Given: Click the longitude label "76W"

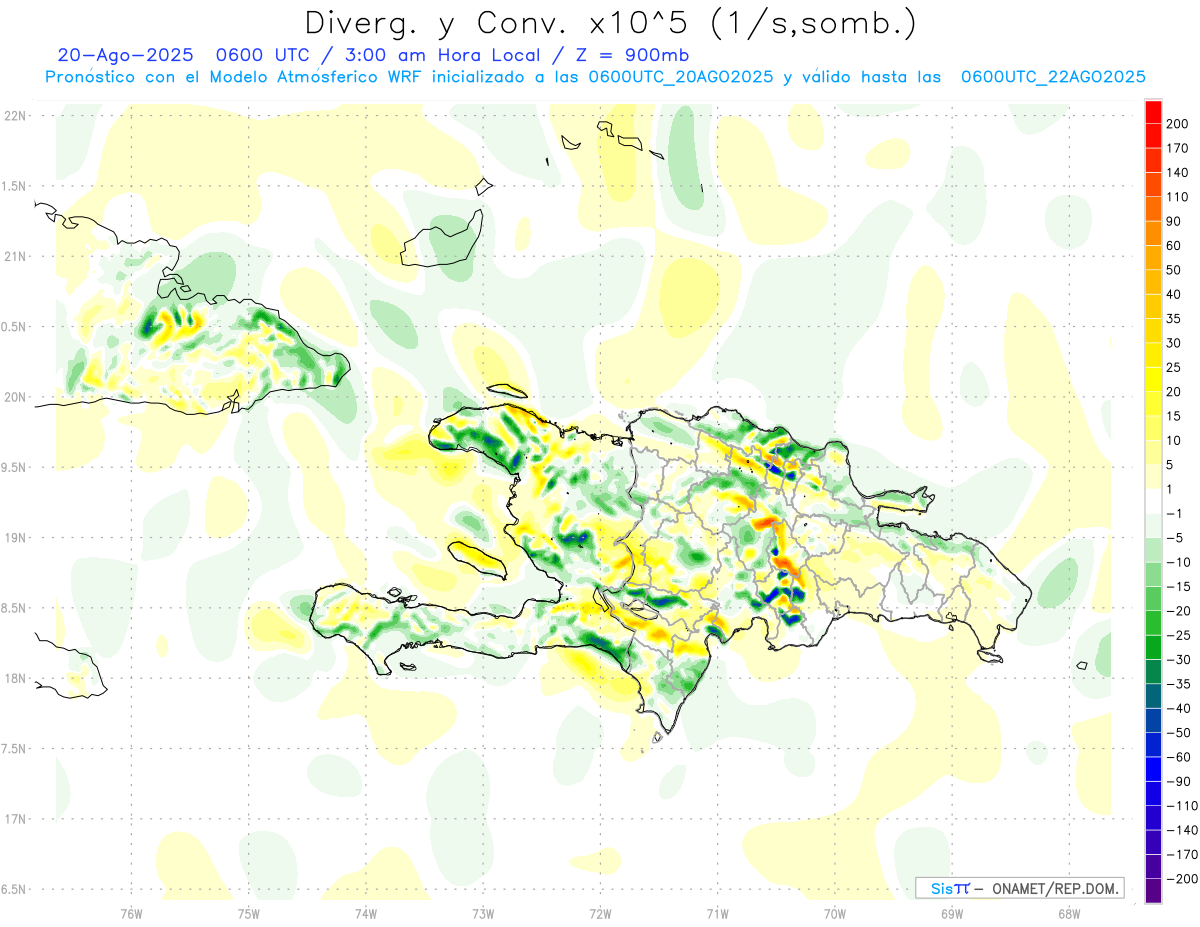Looking at the screenshot, I should point(131,913).
